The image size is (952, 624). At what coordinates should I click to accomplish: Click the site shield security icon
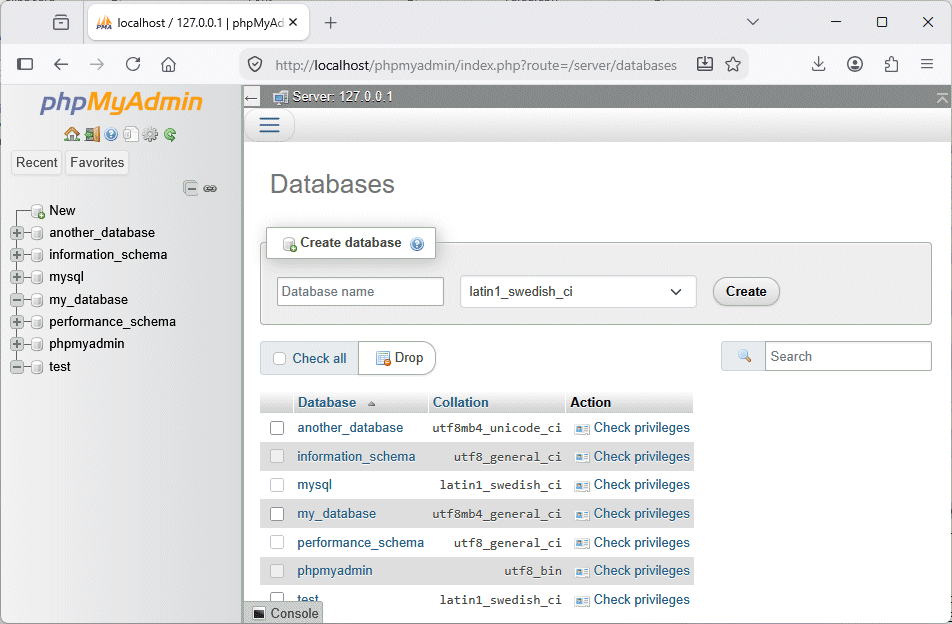point(255,64)
